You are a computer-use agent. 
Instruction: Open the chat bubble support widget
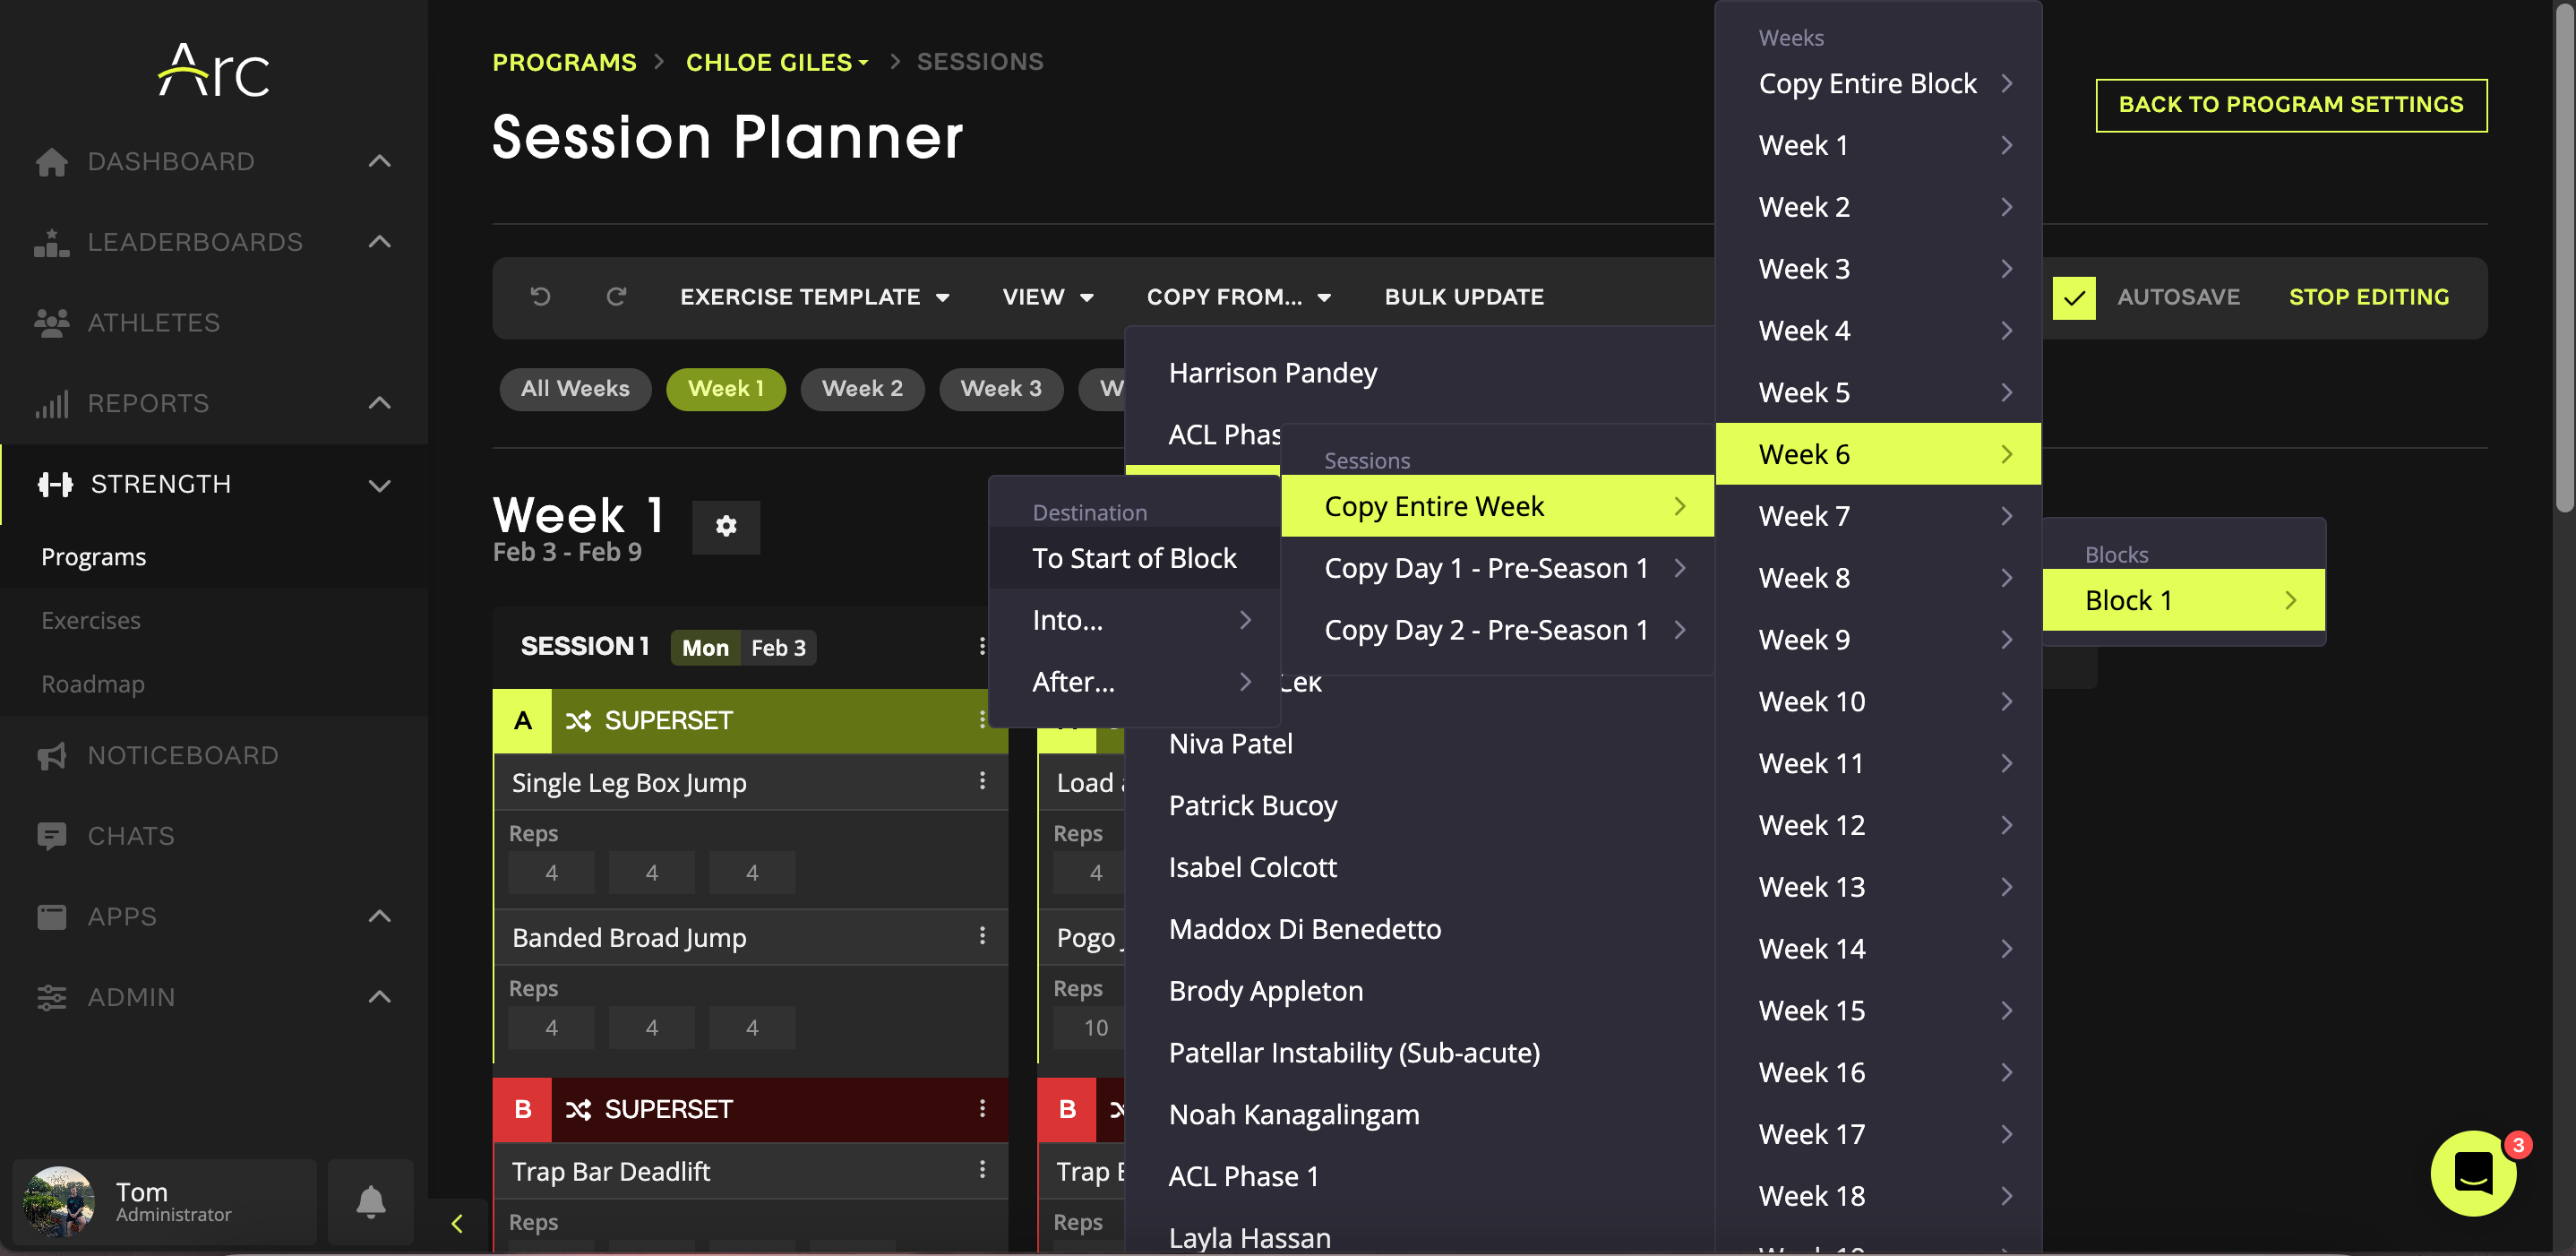click(x=2472, y=1172)
